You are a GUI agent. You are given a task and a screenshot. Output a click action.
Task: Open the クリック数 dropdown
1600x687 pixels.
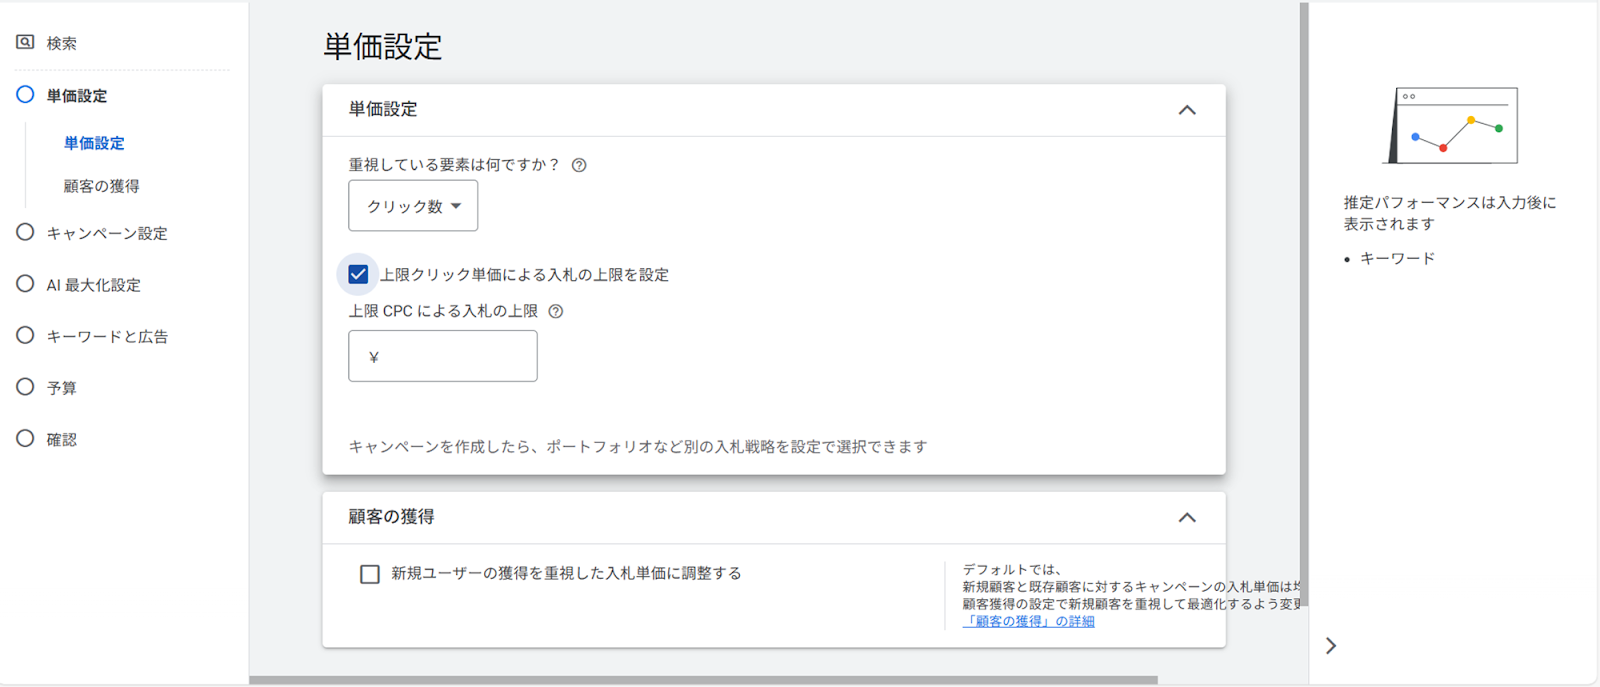tap(413, 206)
